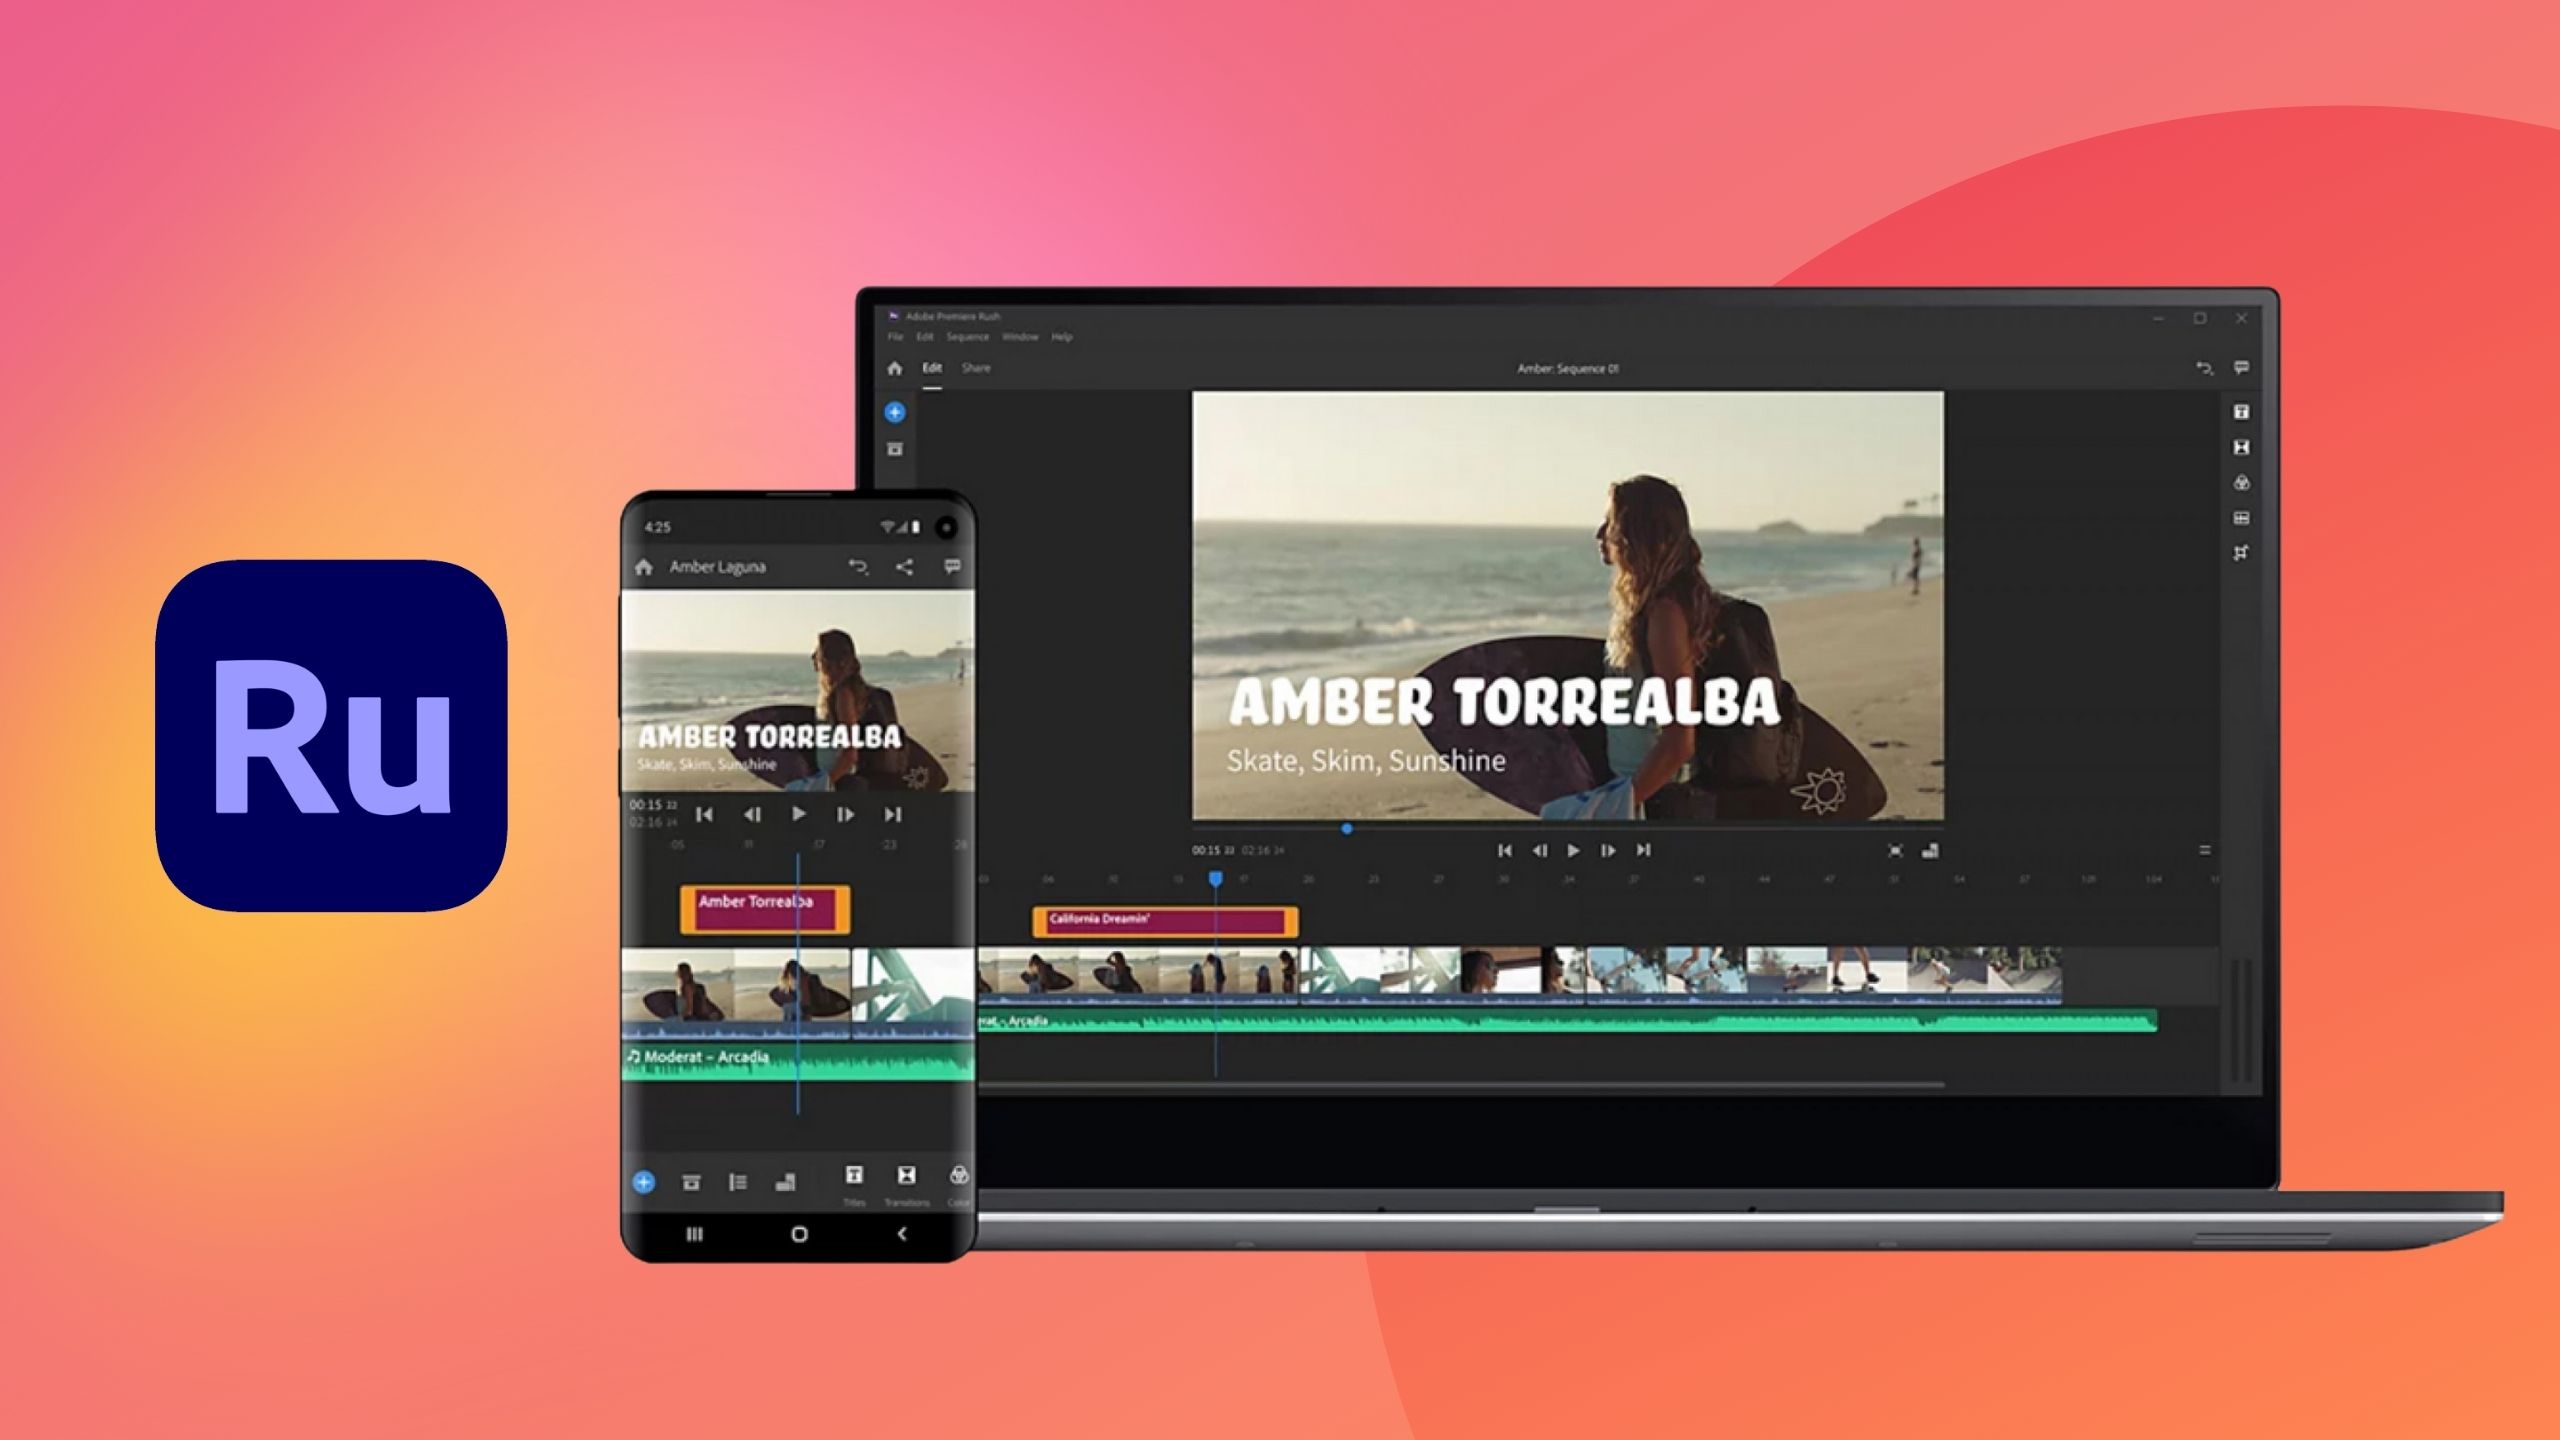2560x1440 pixels.
Task: Click the Undo arrow in the laptop app
Action: tap(2203, 368)
